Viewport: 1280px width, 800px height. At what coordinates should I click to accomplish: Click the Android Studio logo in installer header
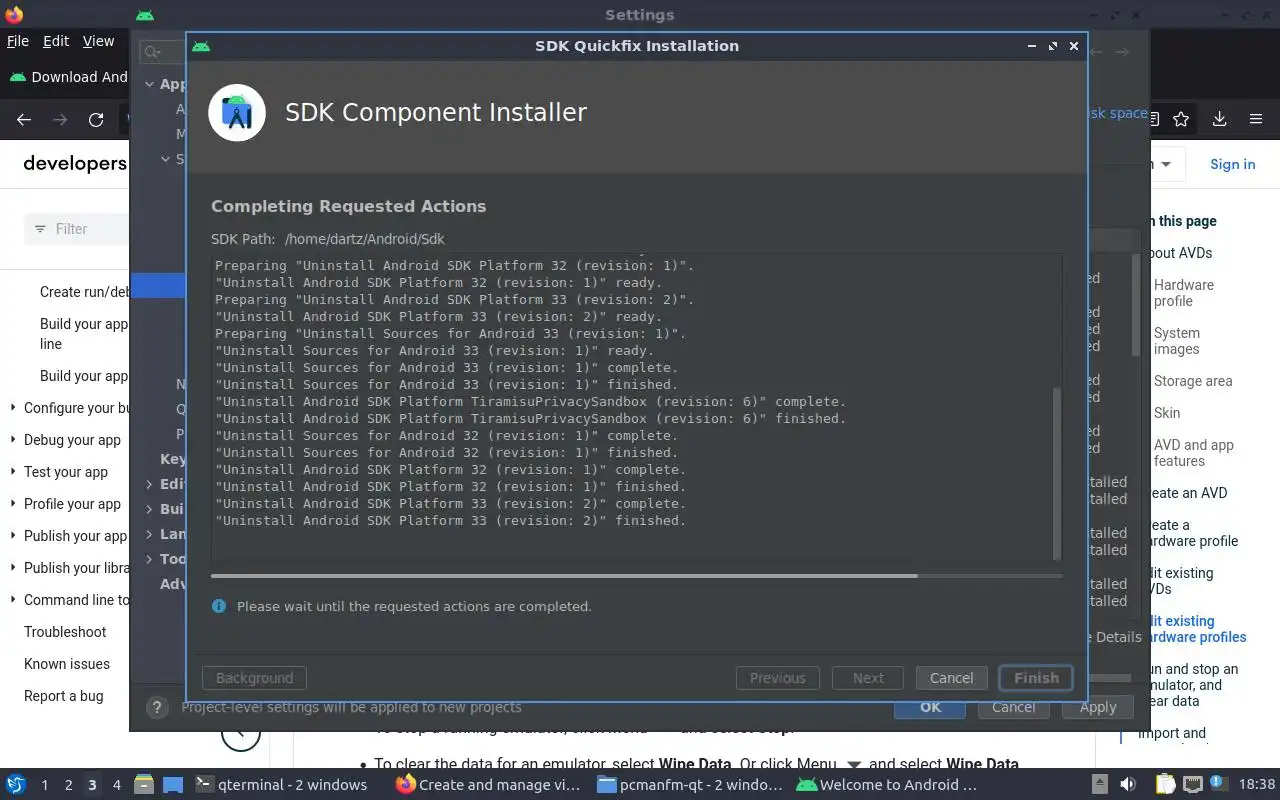tap(237, 113)
